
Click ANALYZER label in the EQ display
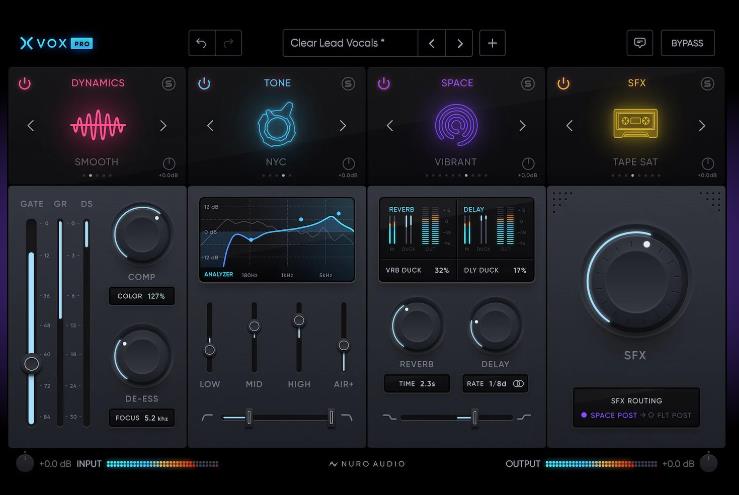click(220, 273)
